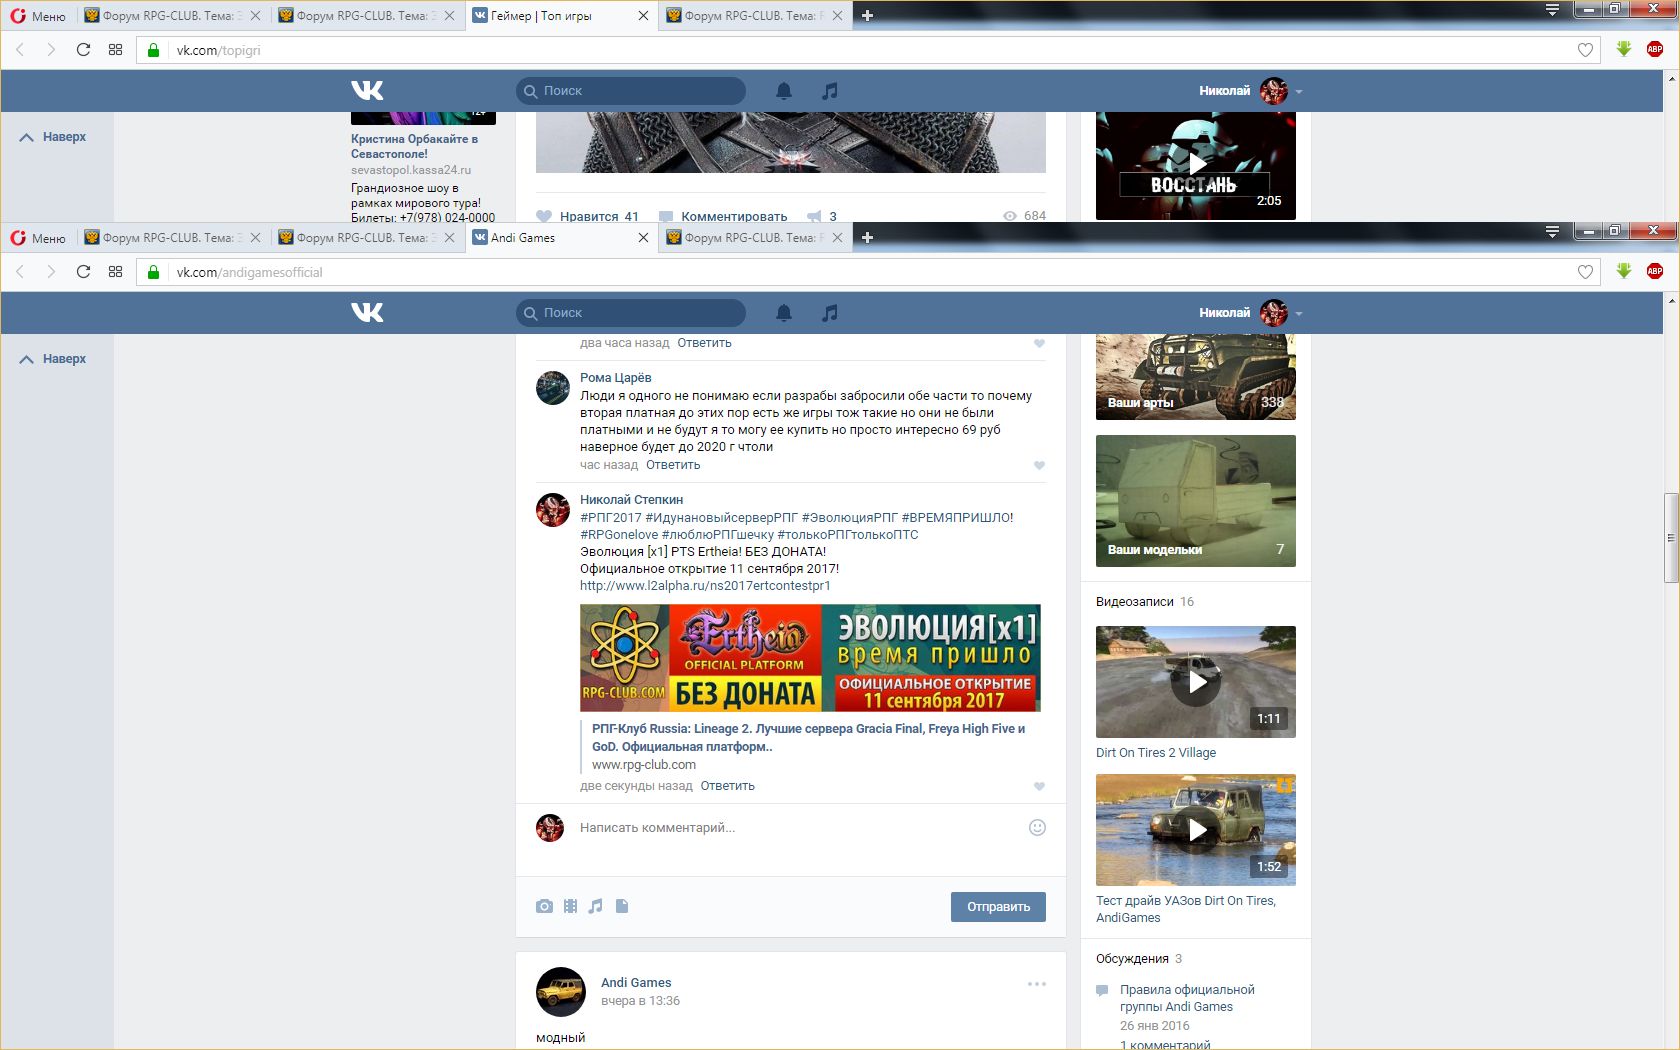Screen dimensions: 1680x1050
Task: Open the РПГ-Клуб Russia: Lineage 2 link title
Action: tap(808, 737)
